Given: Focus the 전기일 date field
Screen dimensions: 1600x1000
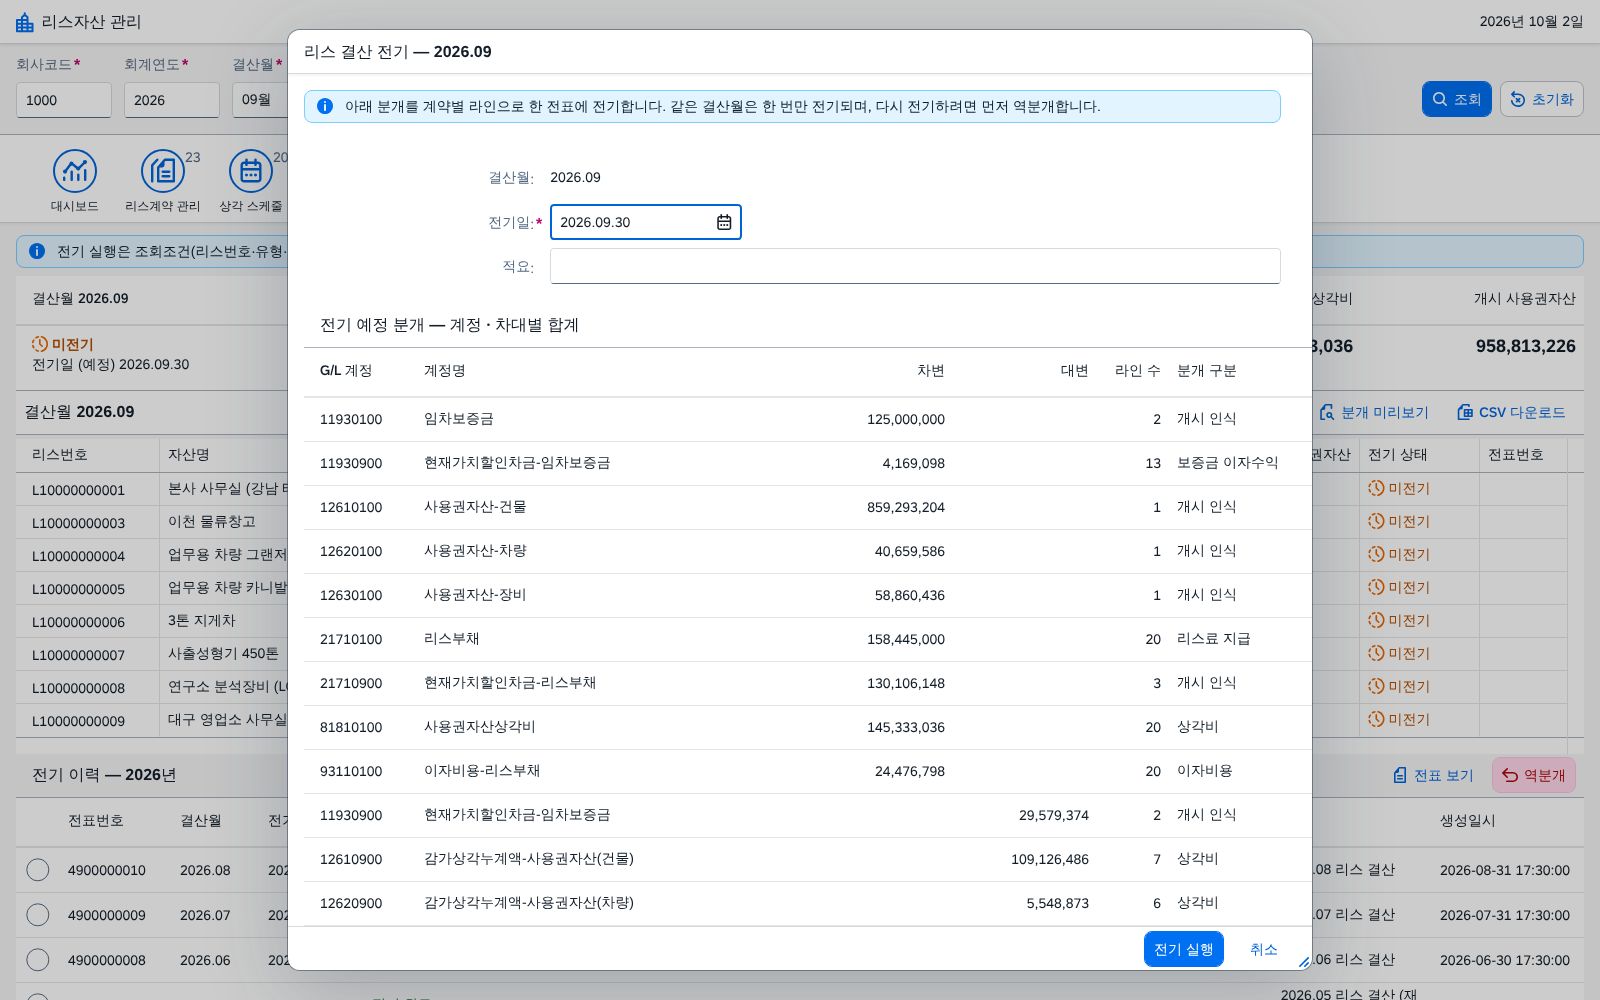Looking at the screenshot, I should 645,222.
